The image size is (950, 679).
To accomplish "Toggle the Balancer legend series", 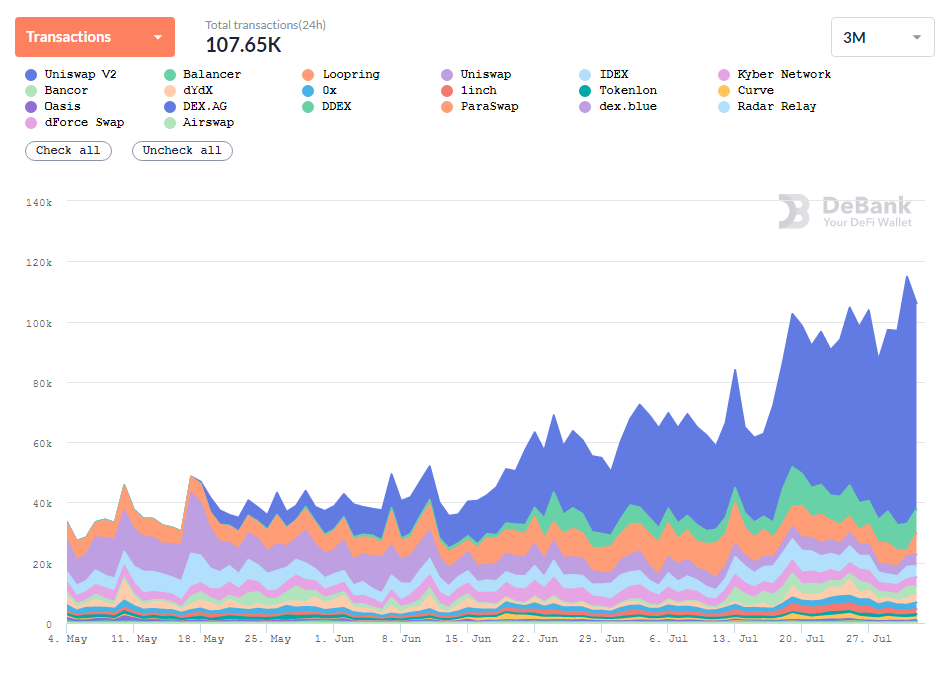I will (x=203, y=75).
